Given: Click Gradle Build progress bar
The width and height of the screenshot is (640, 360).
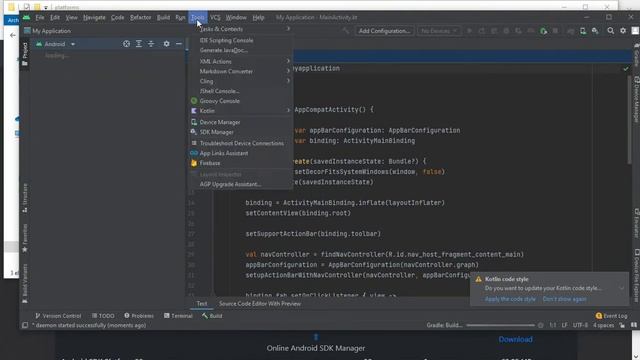Looking at the screenshot, I should pyautogui.click(x=500, y=325).
